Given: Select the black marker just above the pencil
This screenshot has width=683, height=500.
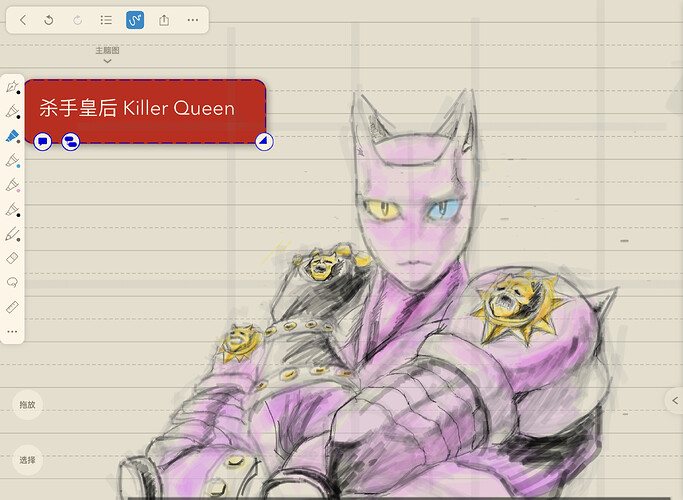Looking at the screenshot, I should [x=12, y=209].
